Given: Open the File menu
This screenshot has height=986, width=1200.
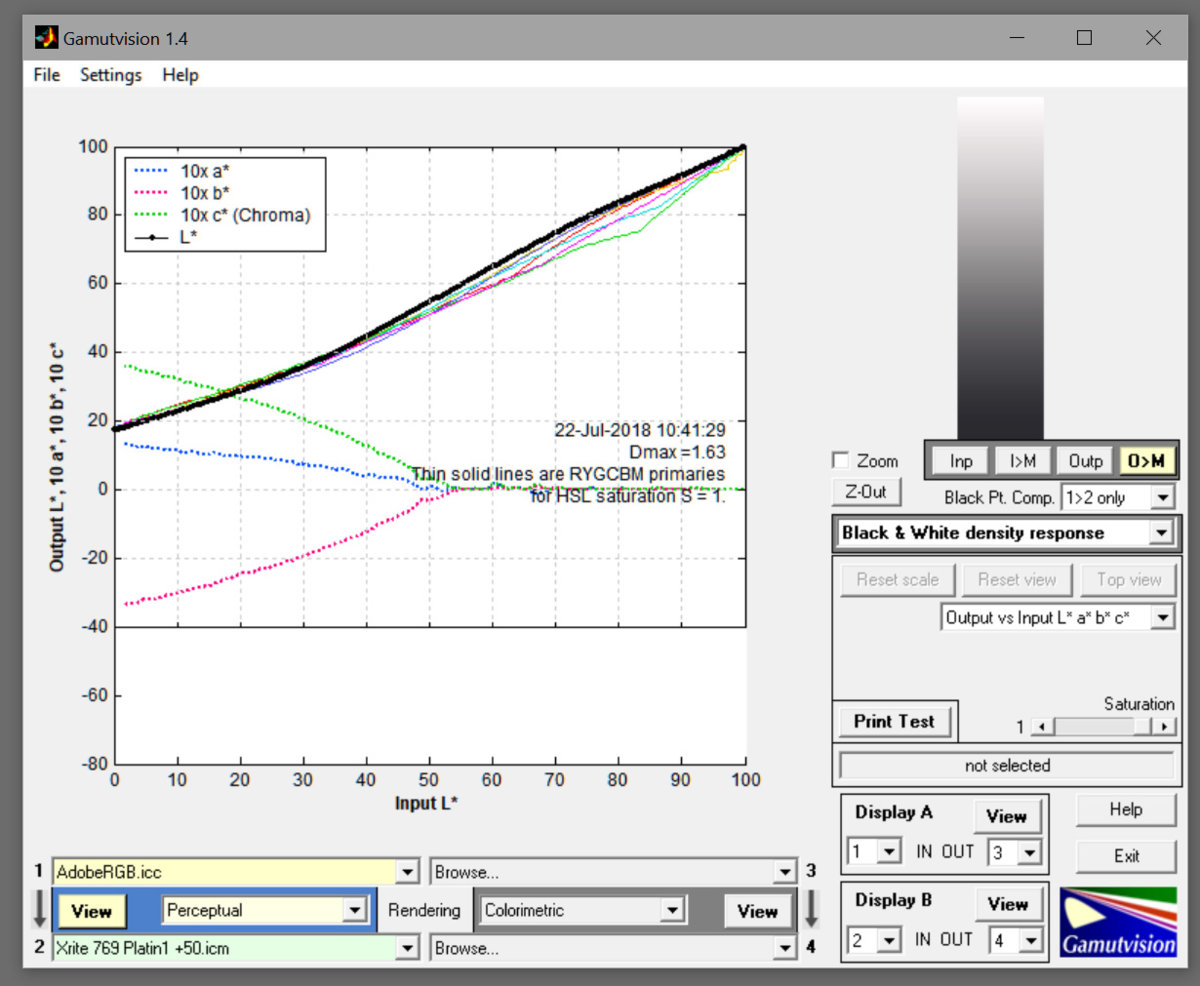Looking at the screenshot, I should pyautogui.click(x=46, y=75).
